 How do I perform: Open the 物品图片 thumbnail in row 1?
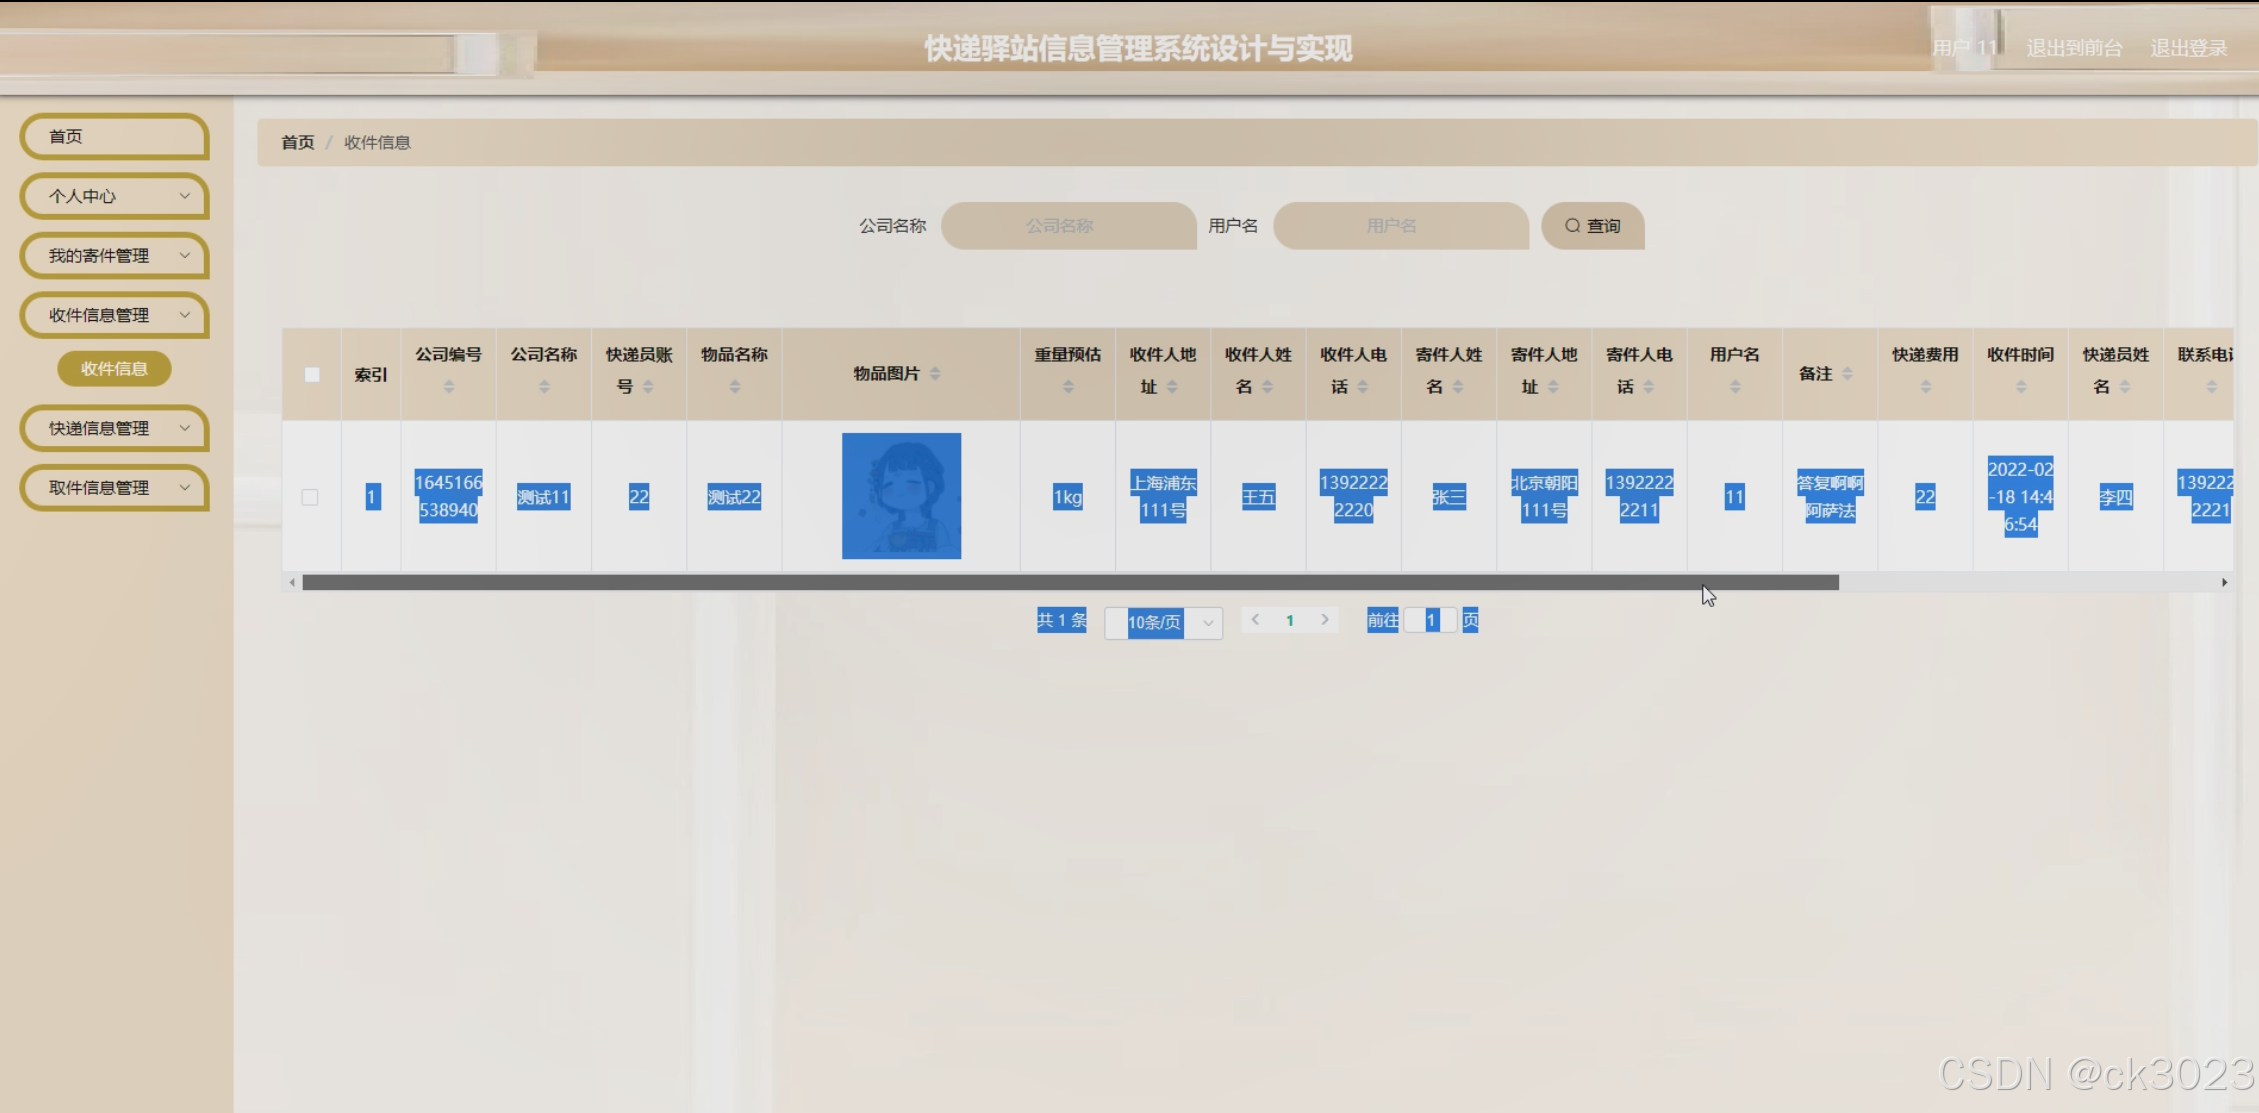tap(901, 496)
